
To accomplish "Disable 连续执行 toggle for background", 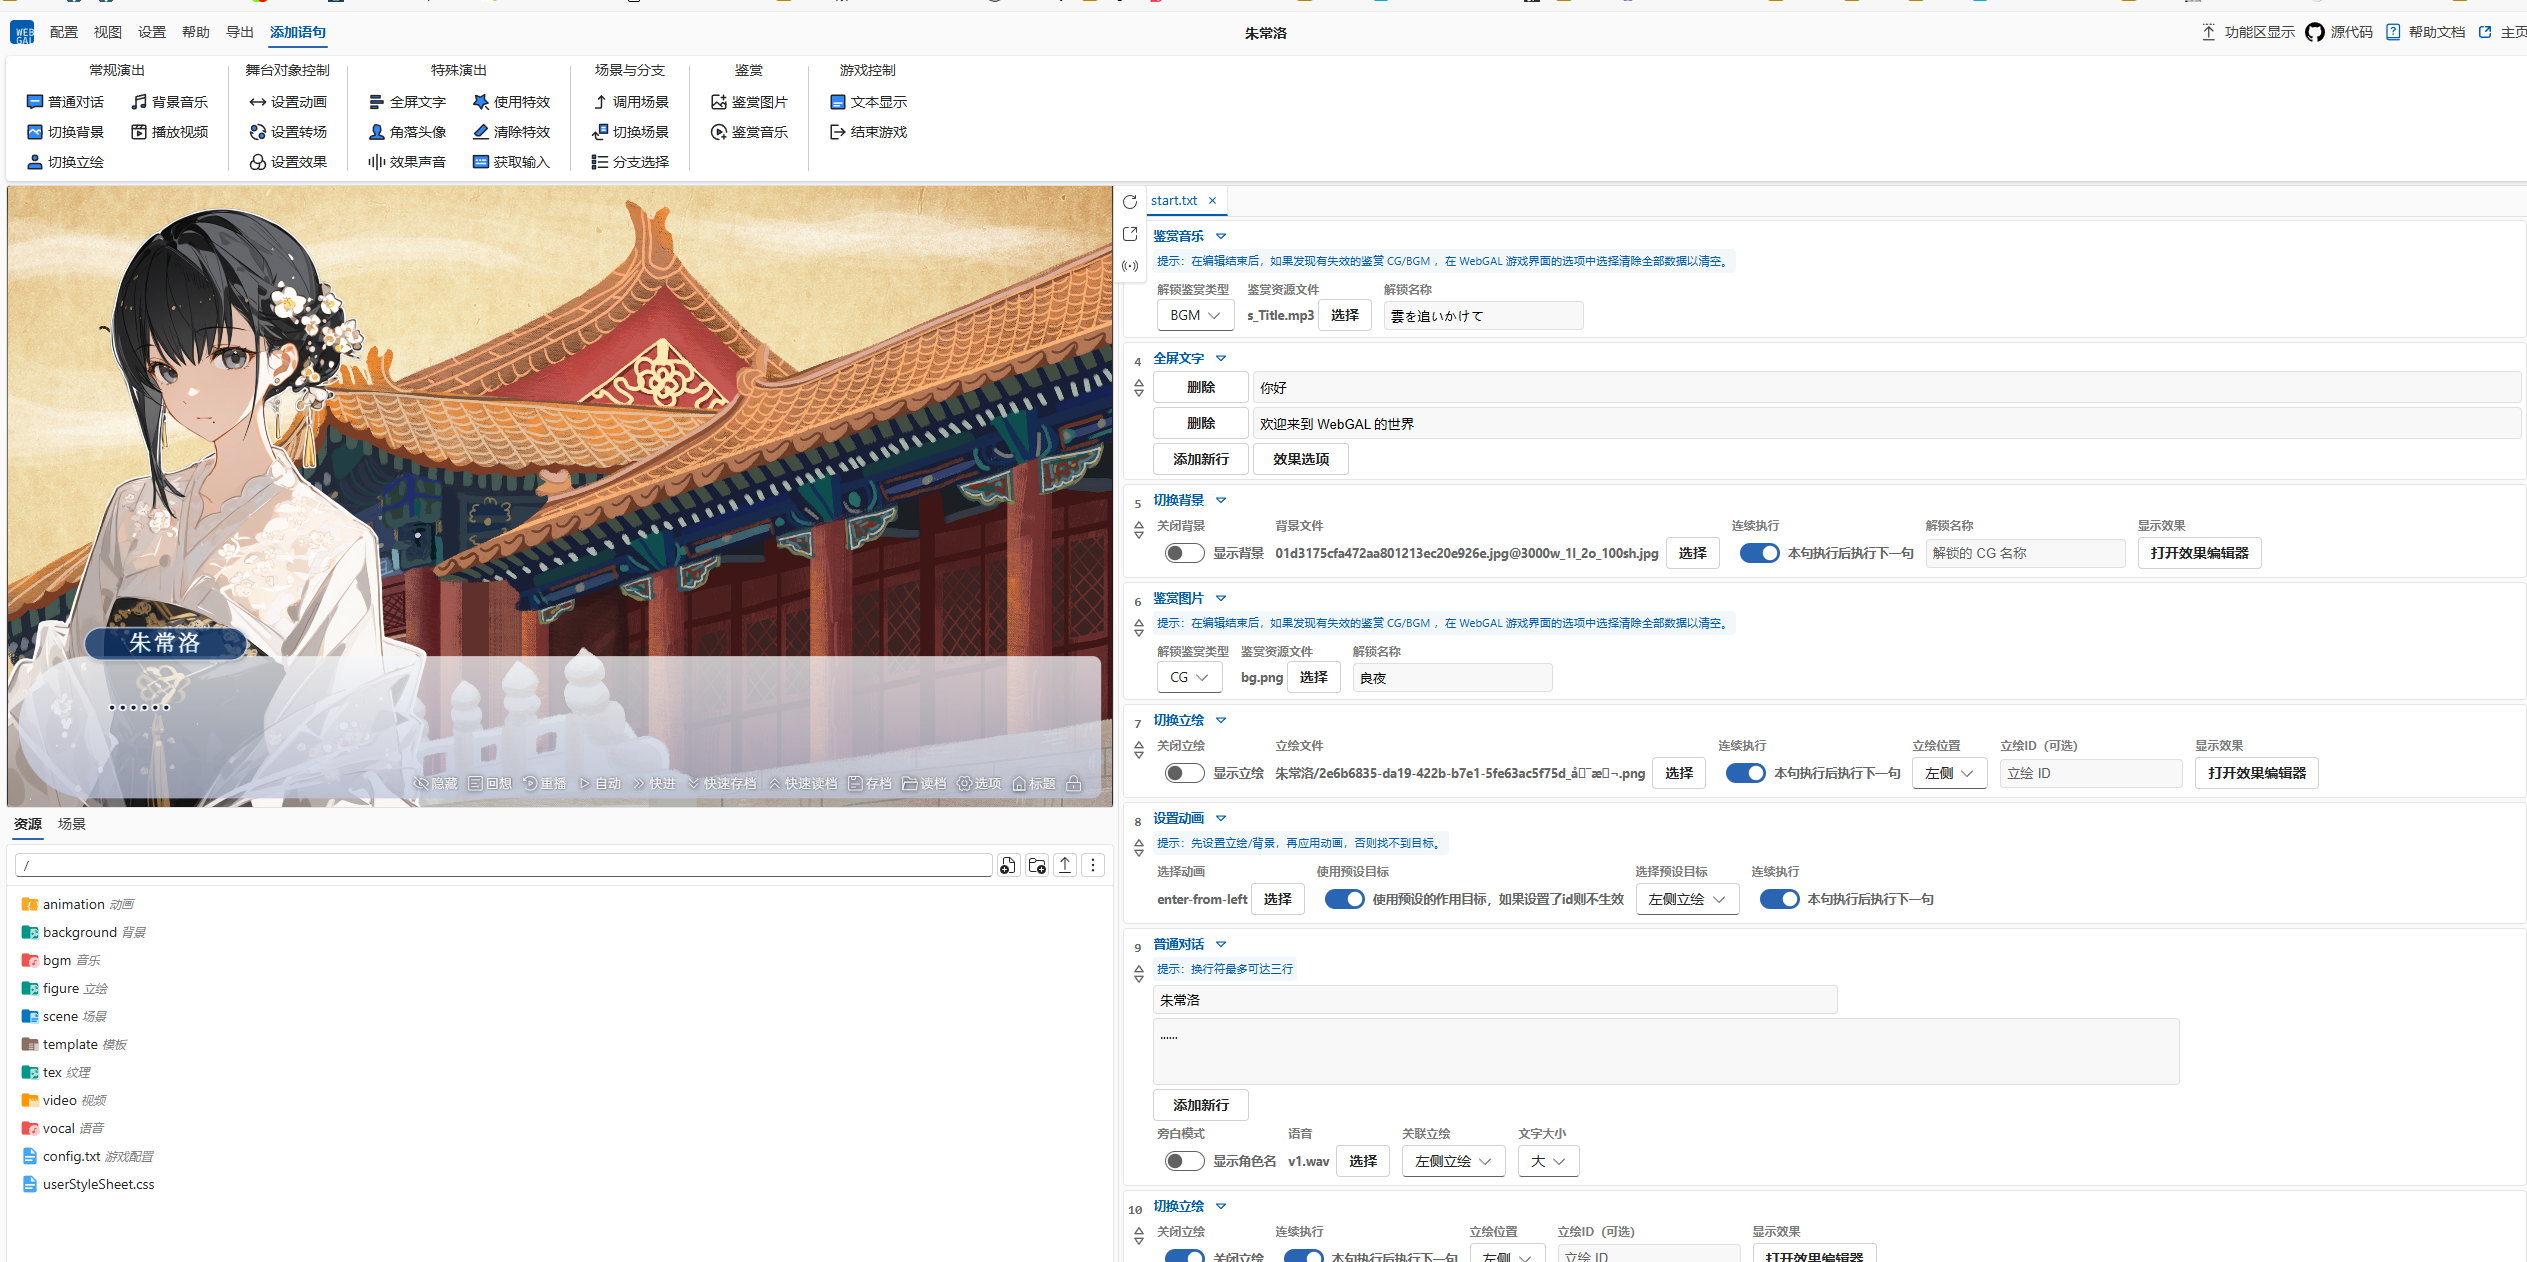I will [x=1759, y=553].
